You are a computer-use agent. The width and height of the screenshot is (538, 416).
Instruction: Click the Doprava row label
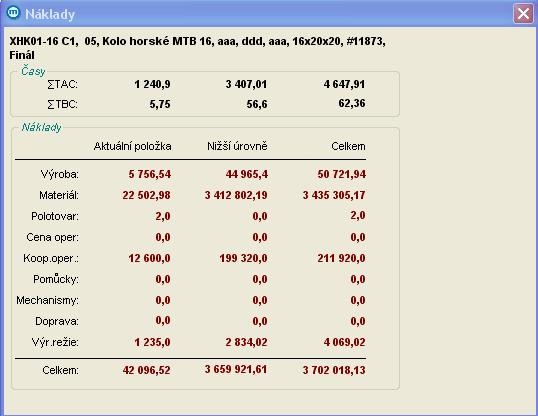57,321
